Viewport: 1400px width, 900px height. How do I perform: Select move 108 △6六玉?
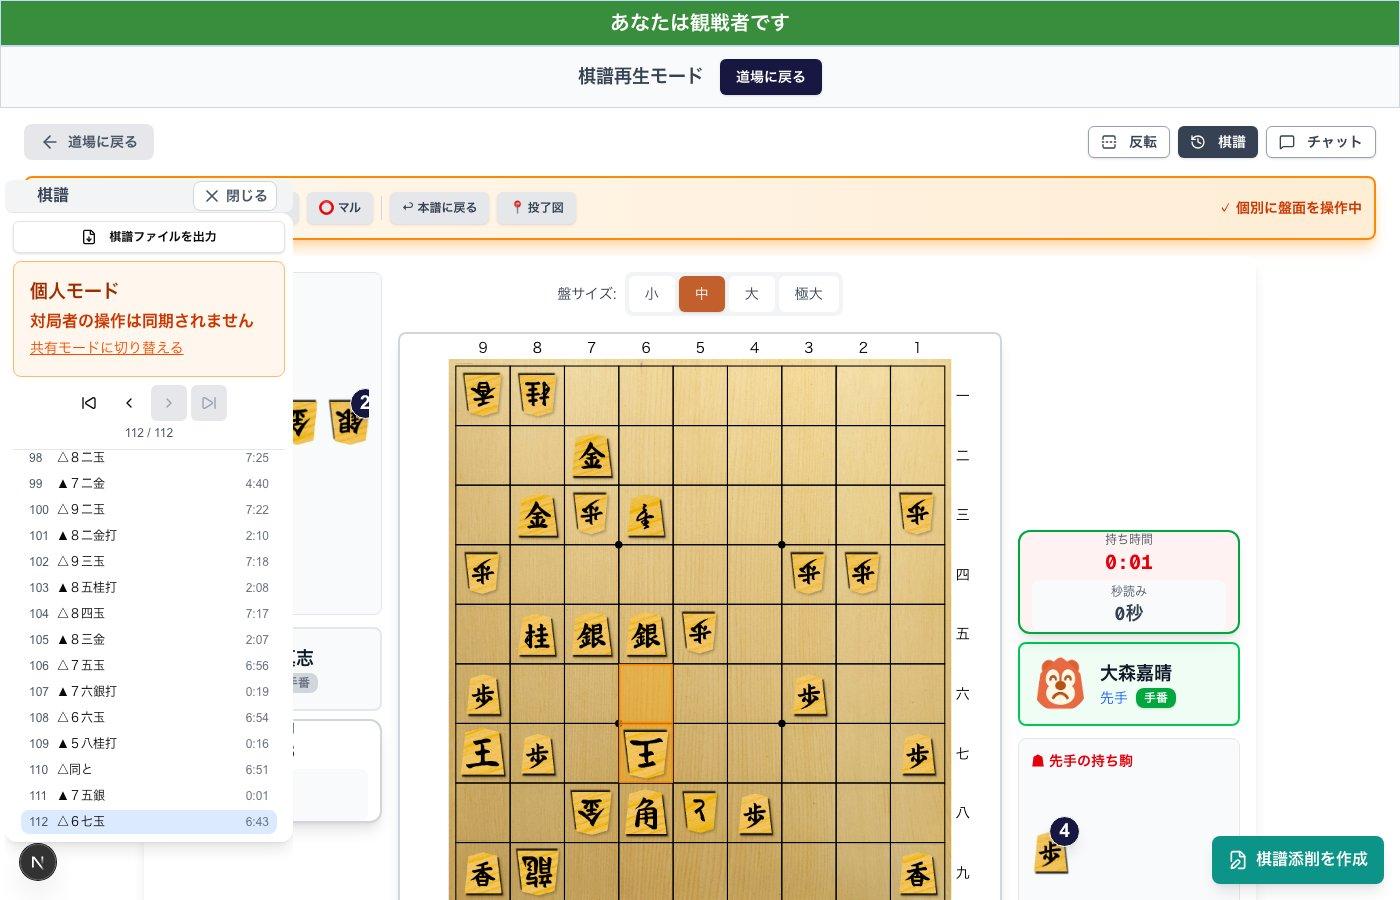pyautogui.click(x=149, y=718)
